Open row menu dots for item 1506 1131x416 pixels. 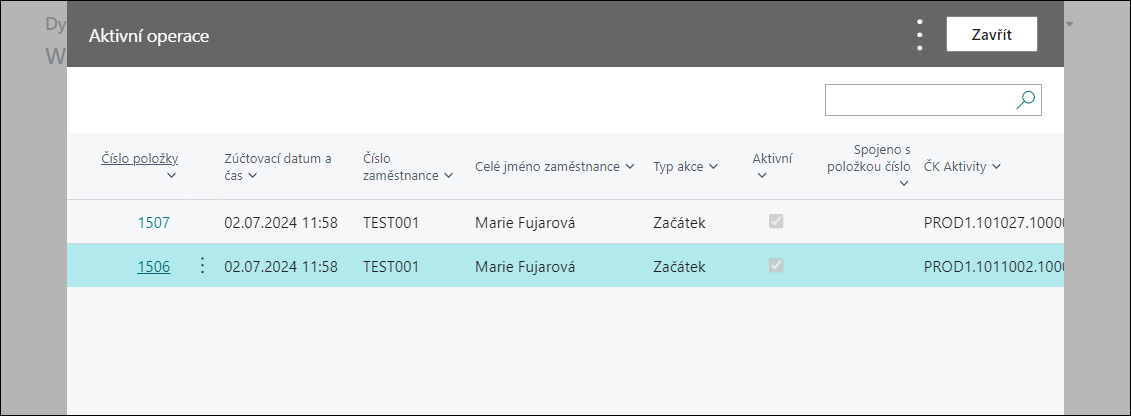(x=202, y=266)
